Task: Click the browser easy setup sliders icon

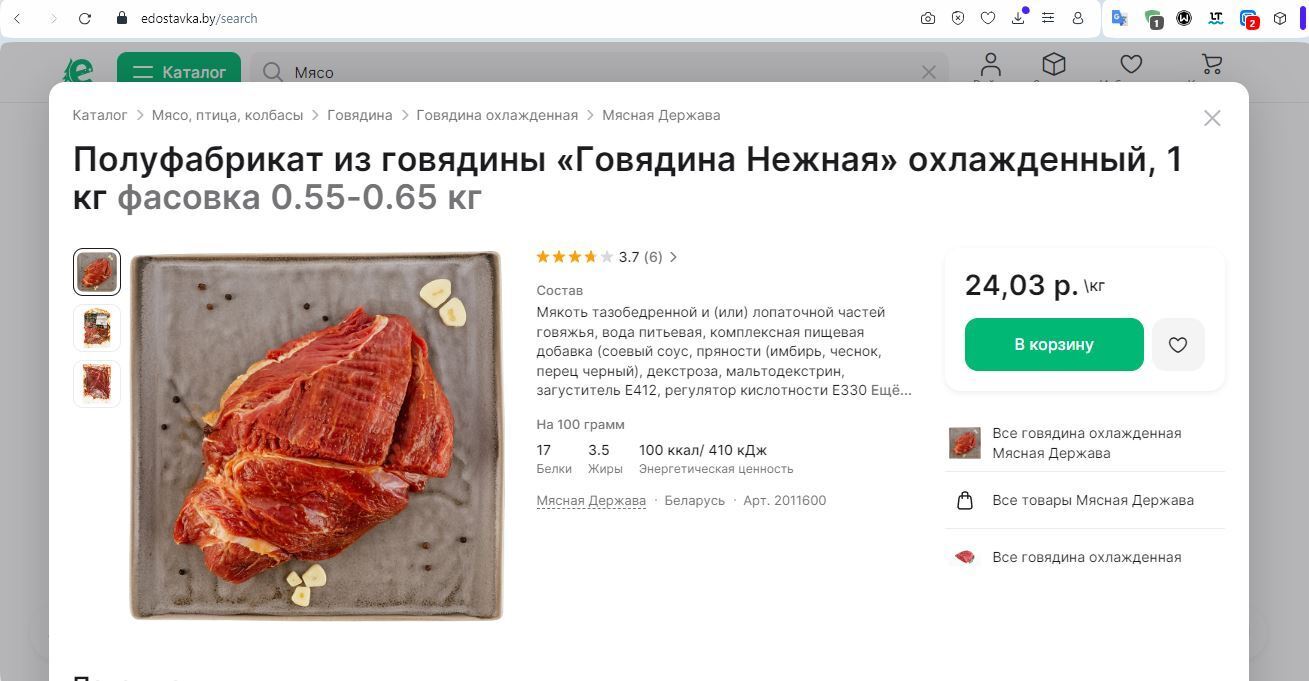Action: click(1048, 18)
